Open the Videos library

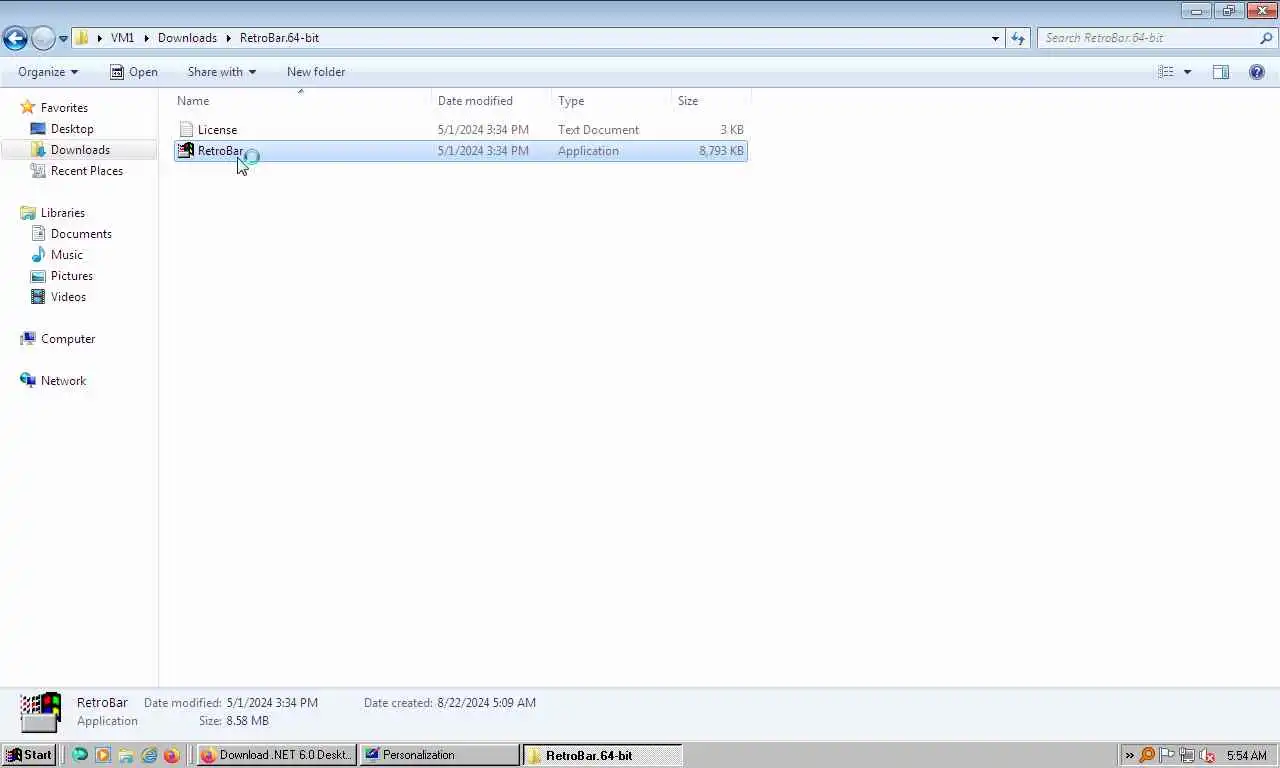[x=68, y=297]
